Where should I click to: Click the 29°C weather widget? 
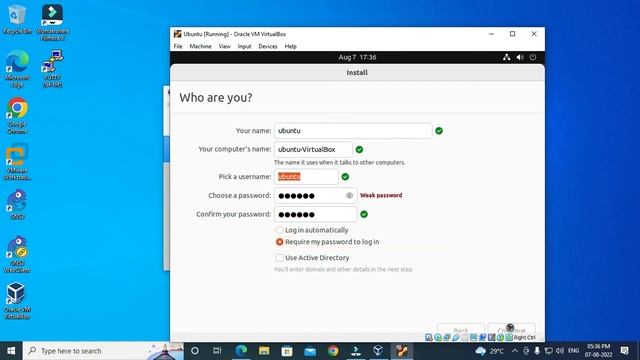(490, 351)
